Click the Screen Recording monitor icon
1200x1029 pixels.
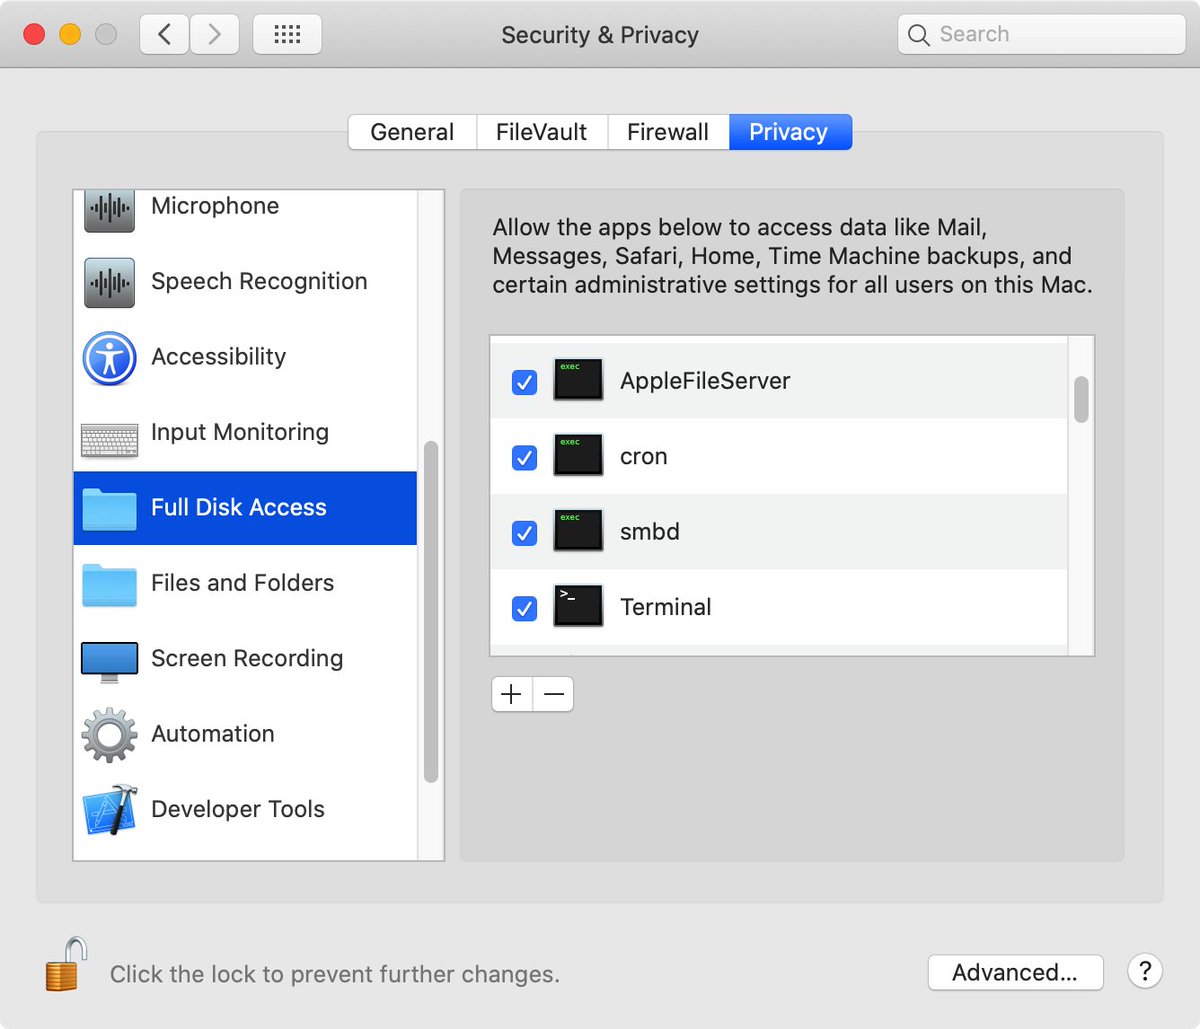(x=109, y=662)
